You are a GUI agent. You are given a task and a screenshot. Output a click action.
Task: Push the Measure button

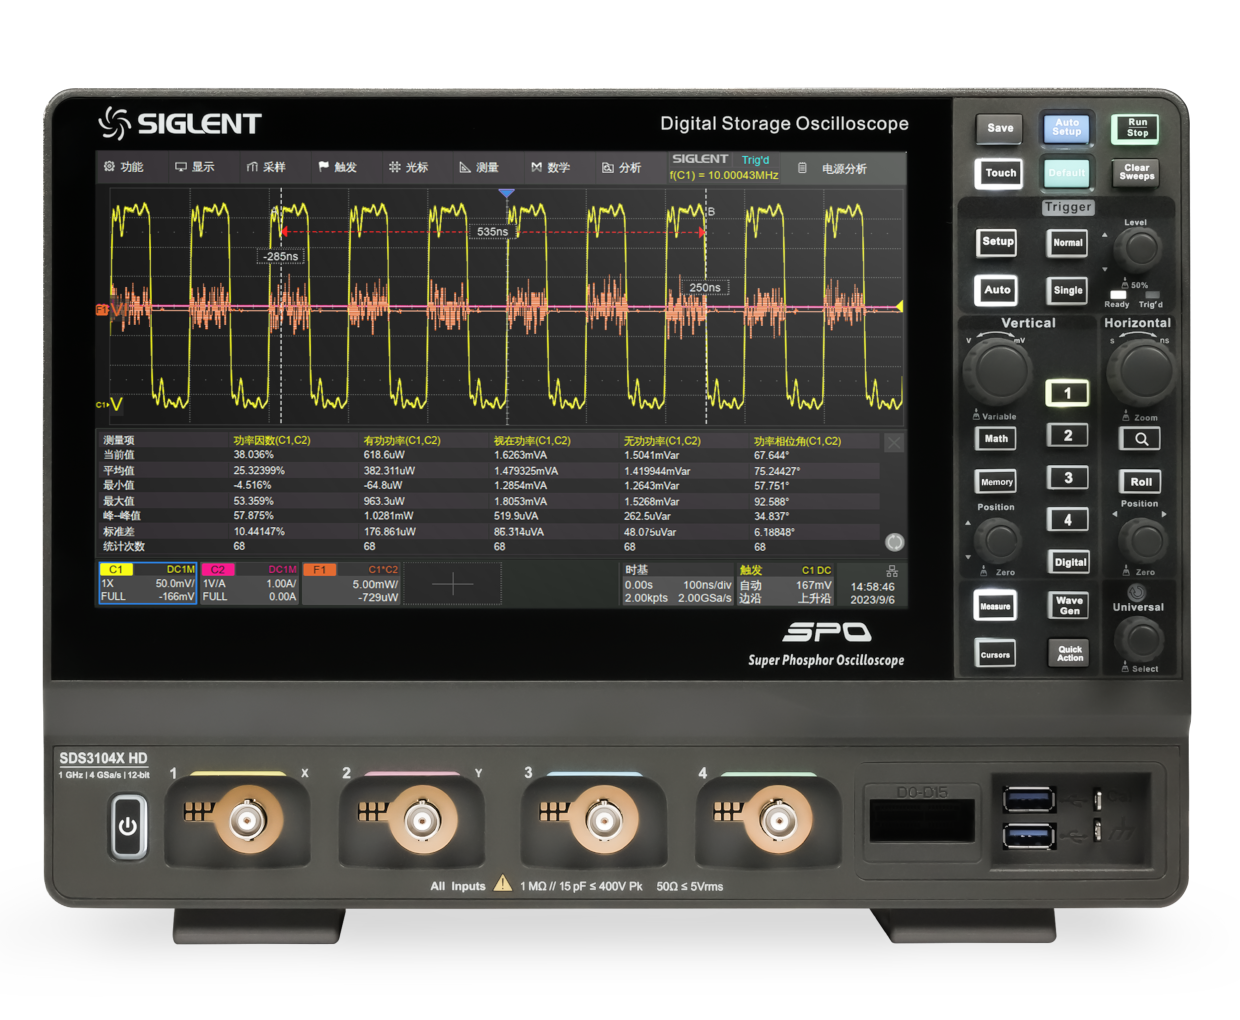pyautogui.click(x=995, y=606)
